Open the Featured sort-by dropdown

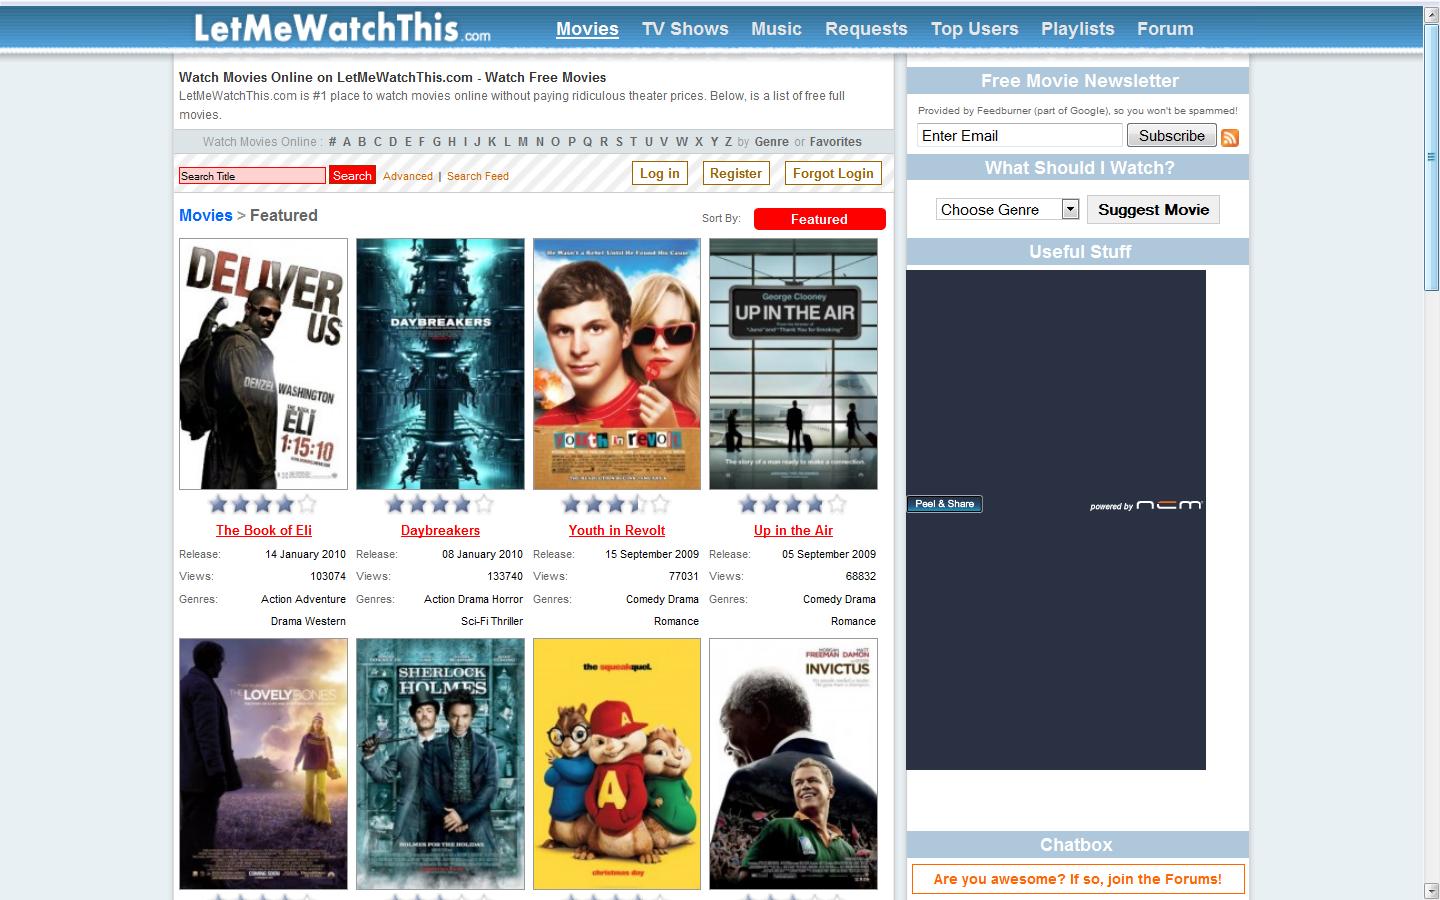pyautogui.click(x=819, y=219)
